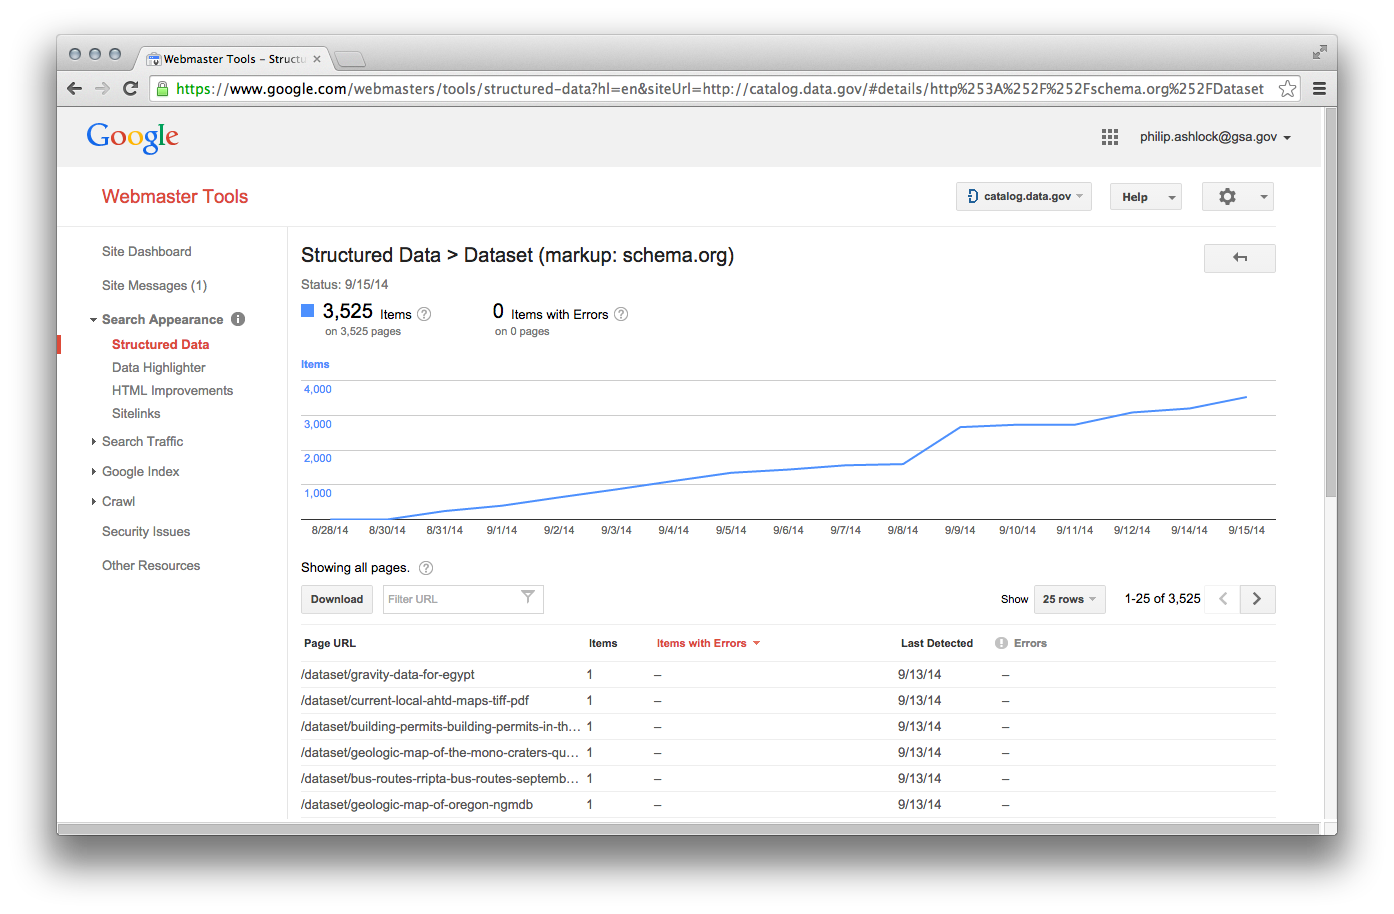Open the settings gear menu
Screen dimensions: 1394x914
tap(1237, 197)
